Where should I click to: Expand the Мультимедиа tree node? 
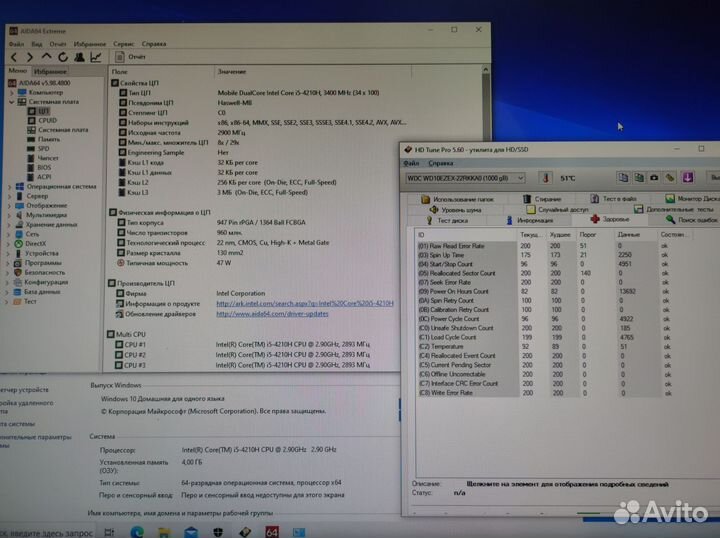coord(9,215)
